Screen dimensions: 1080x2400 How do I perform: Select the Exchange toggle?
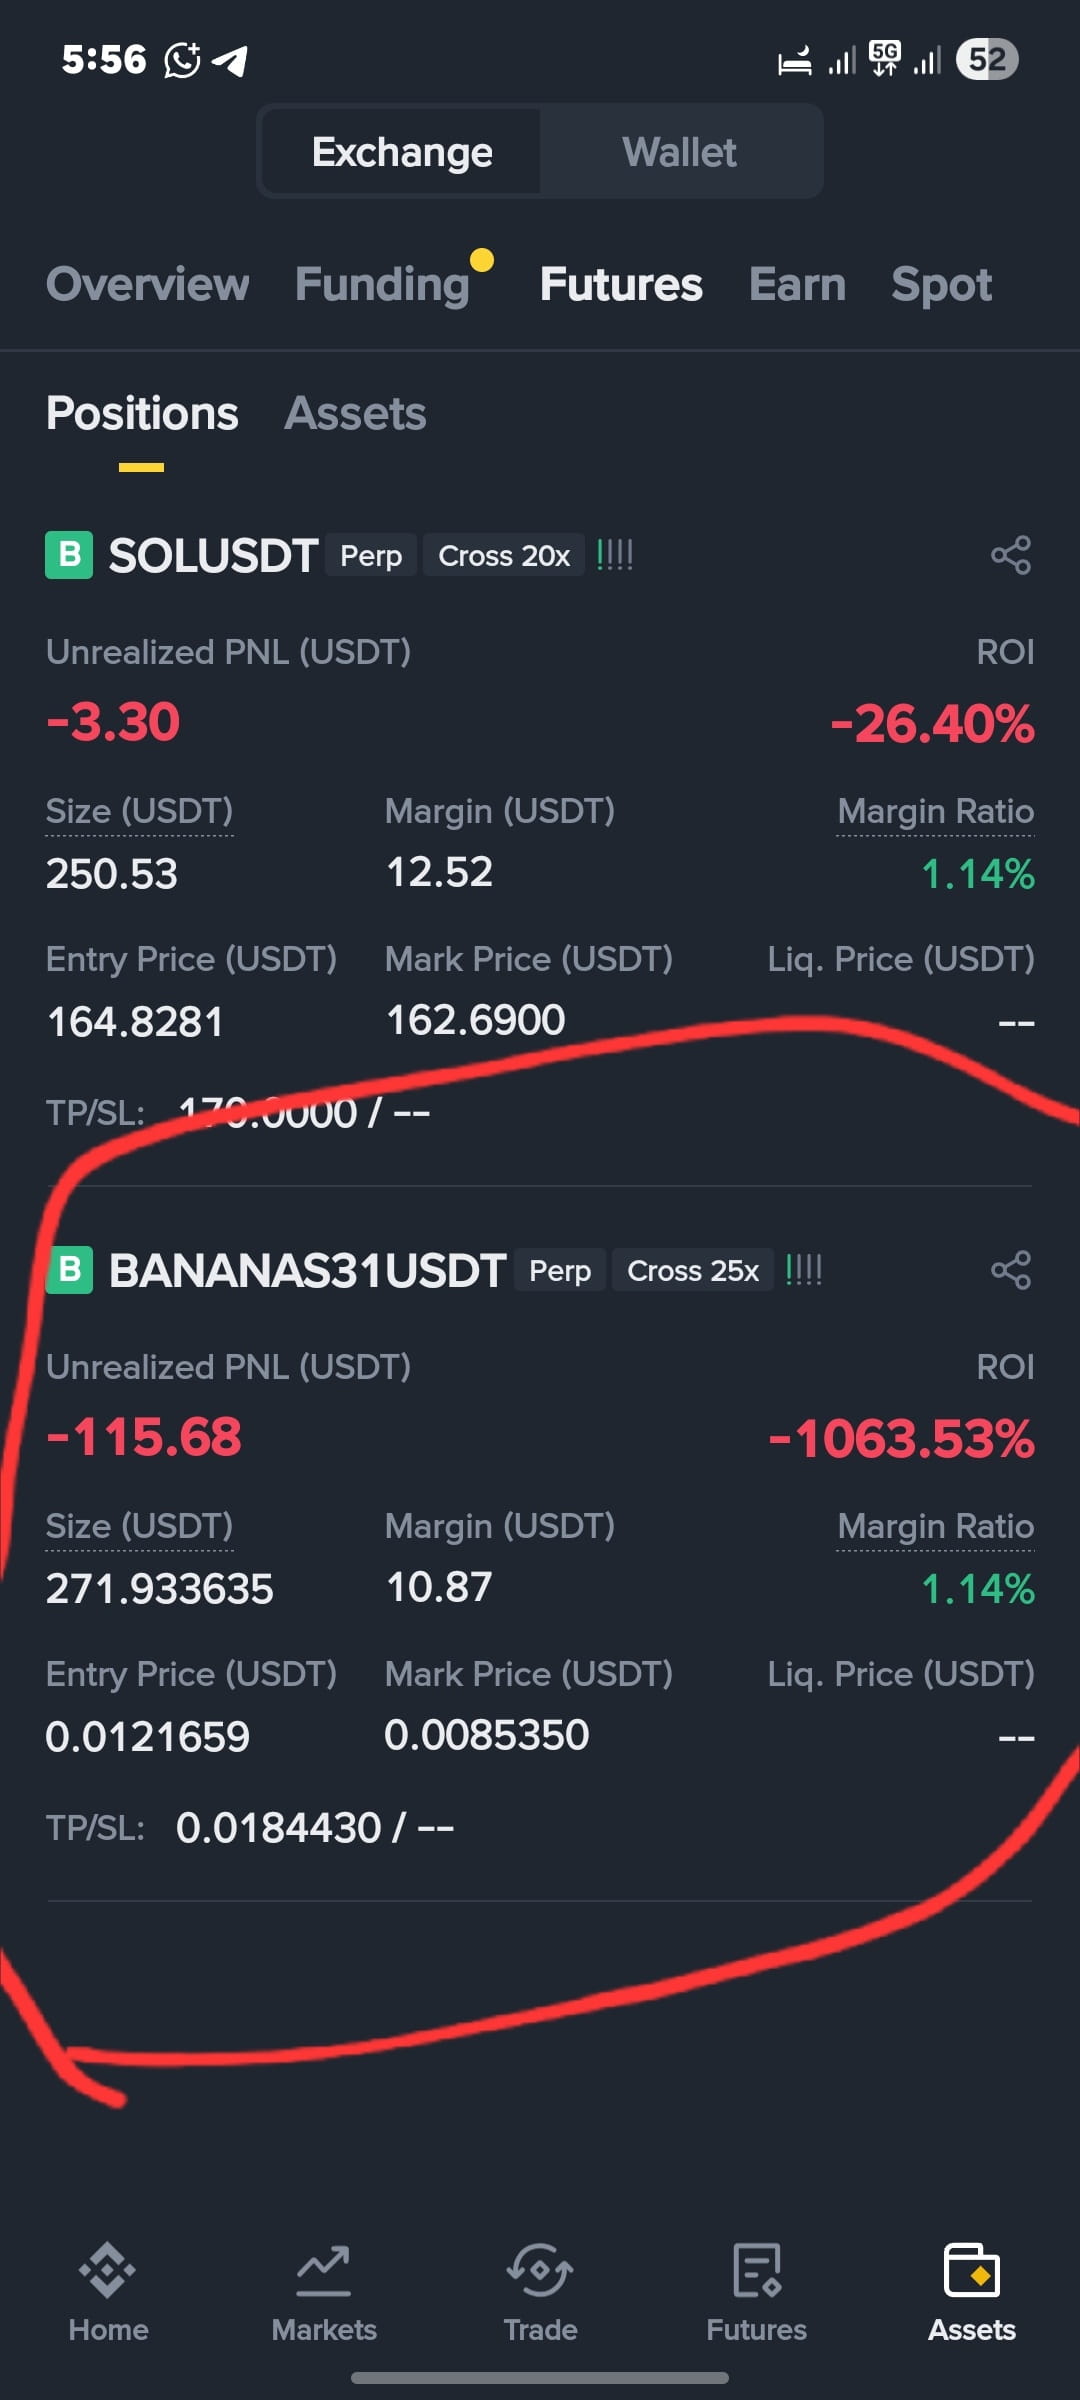(x=402, y=152)
